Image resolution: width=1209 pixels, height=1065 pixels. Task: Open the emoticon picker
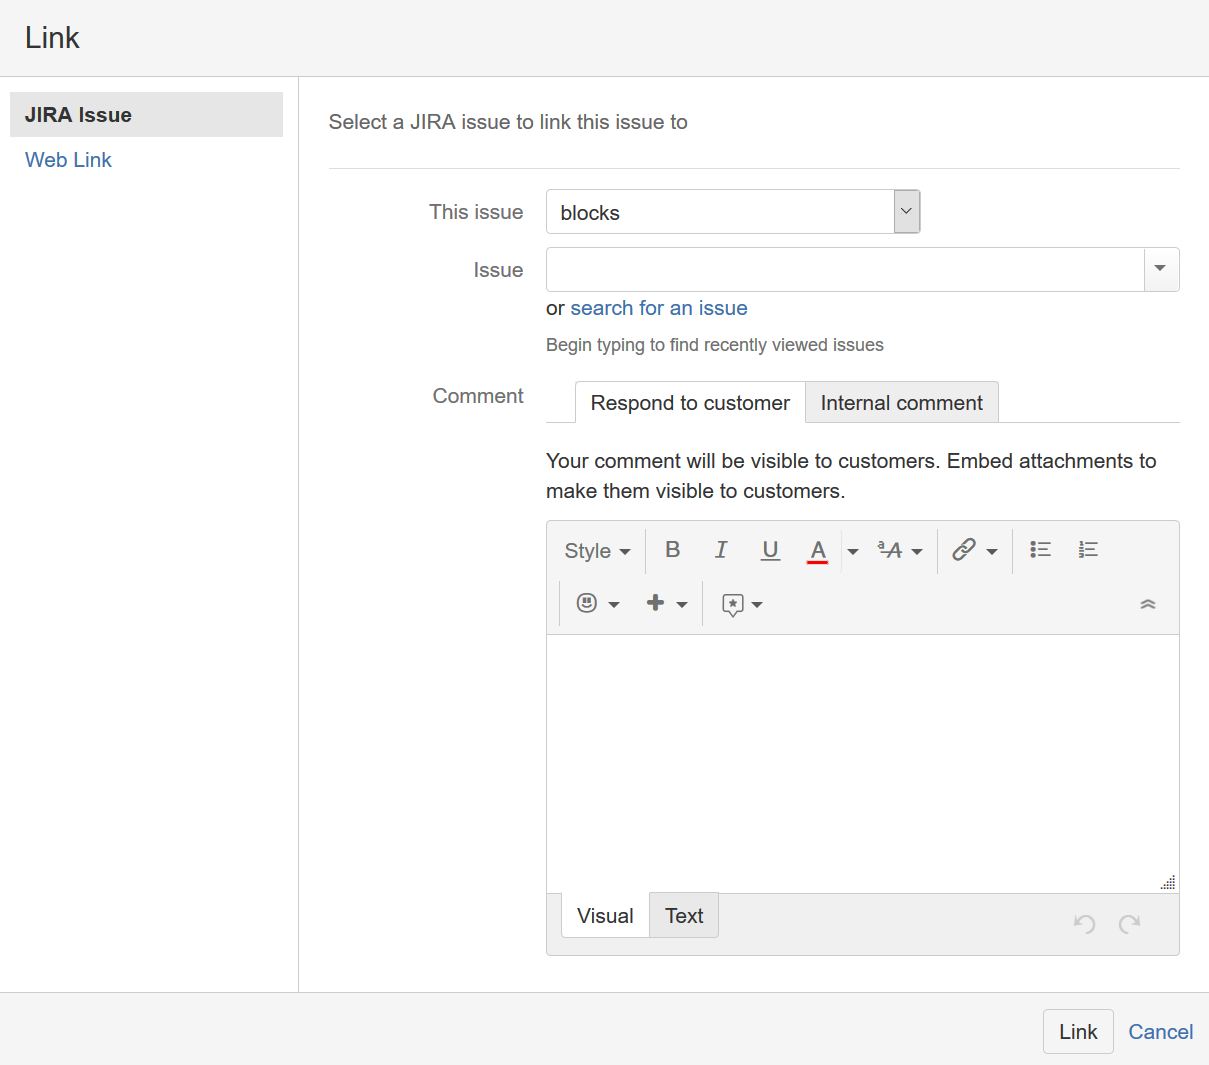(x=588, y=603)
